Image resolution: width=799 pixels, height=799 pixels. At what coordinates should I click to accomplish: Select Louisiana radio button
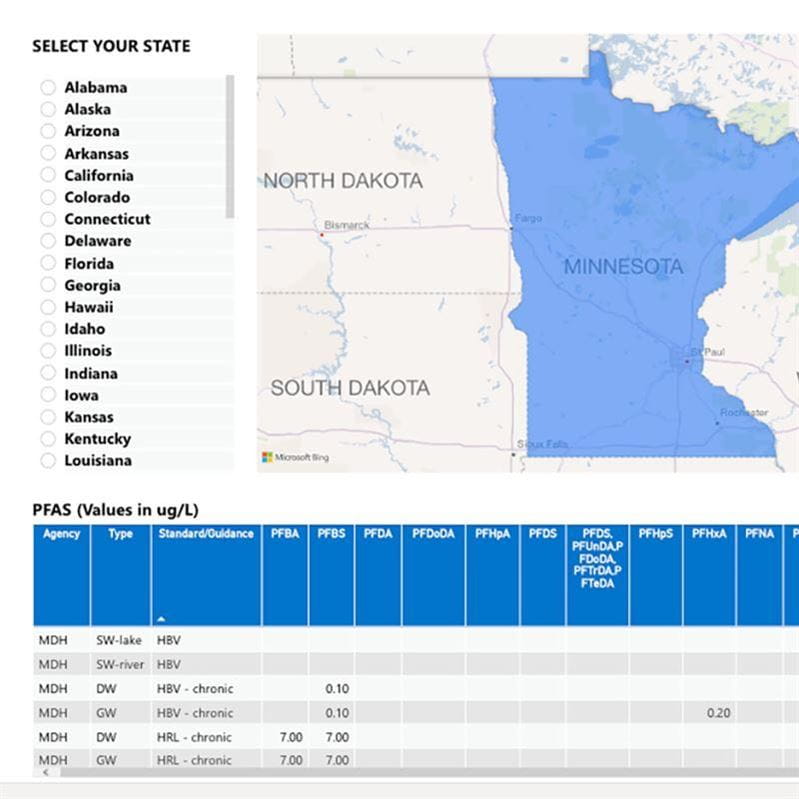48,461
